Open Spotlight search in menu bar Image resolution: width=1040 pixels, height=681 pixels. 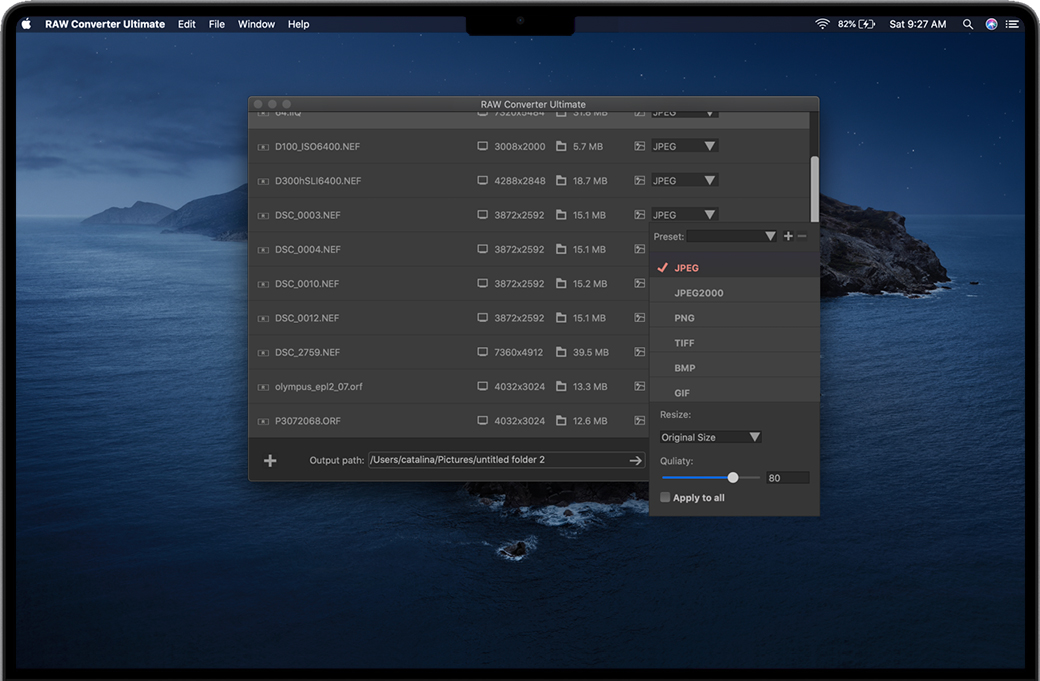click(x=967, y=24)
